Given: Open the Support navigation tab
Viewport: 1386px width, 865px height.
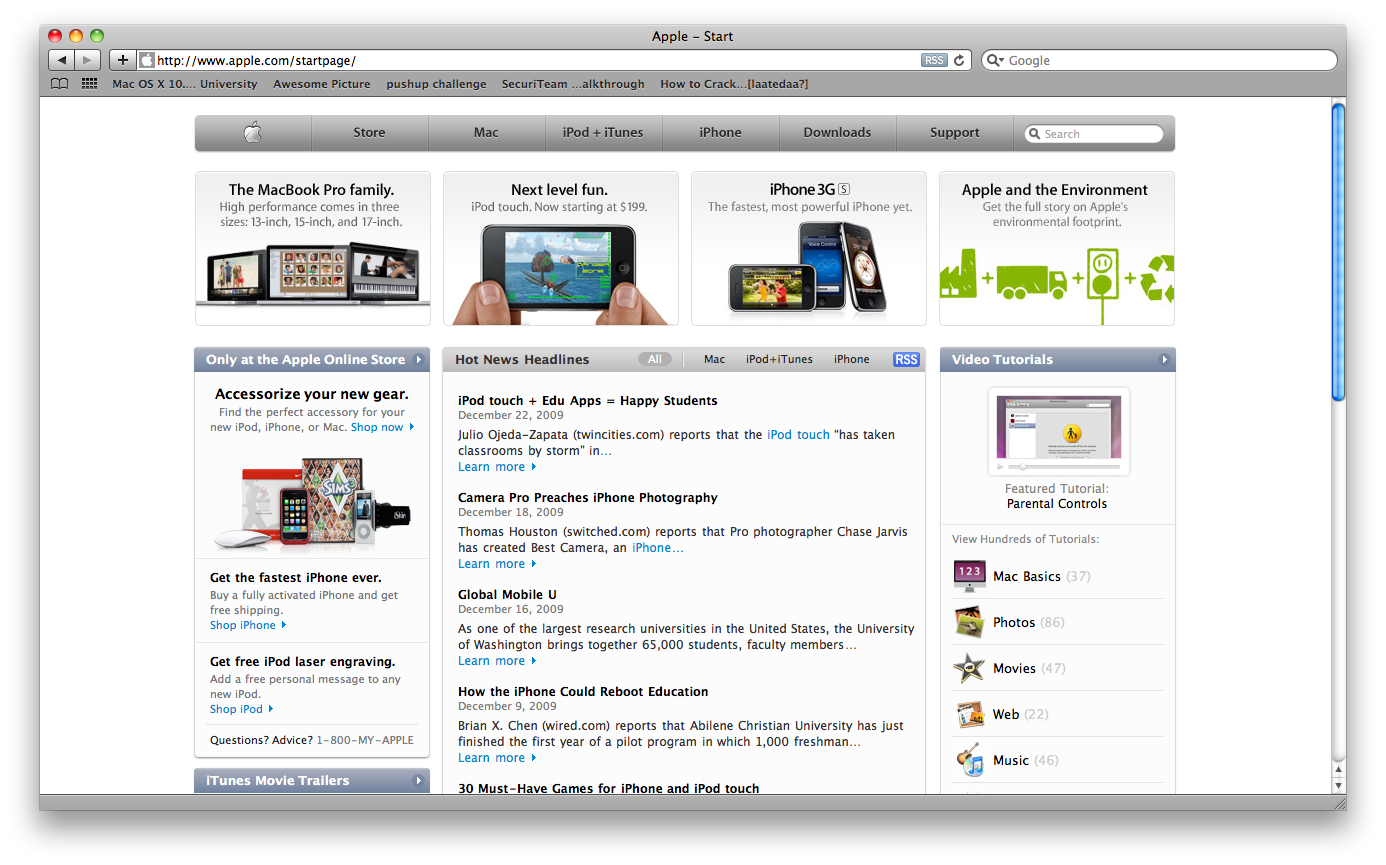Looking at the screenshot, I should point(954,132).
